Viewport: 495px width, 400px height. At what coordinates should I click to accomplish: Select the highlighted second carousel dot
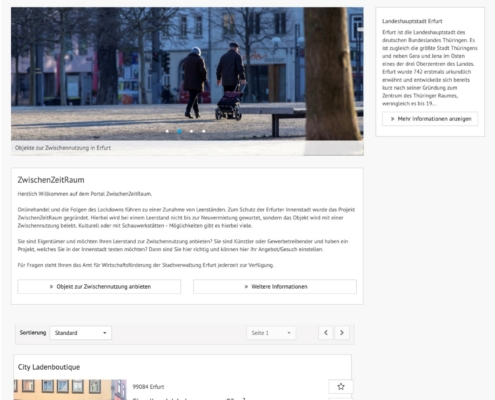point(179,131)
